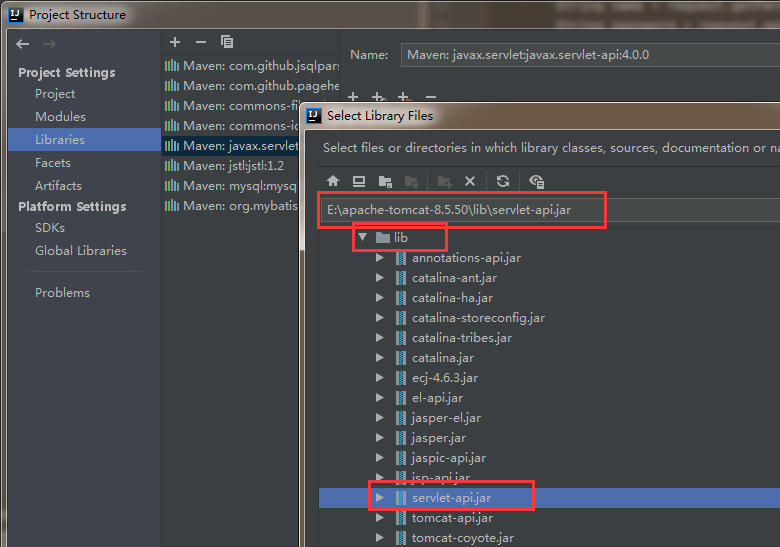Open Artifacts settings page
This screenshot has width=780, height=547.
click(58, 186)
